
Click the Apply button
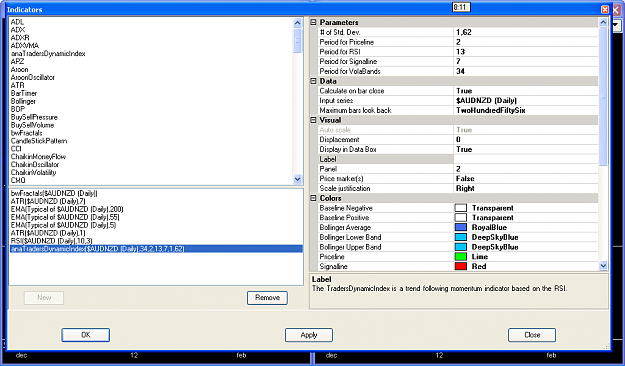coord(309,335)
